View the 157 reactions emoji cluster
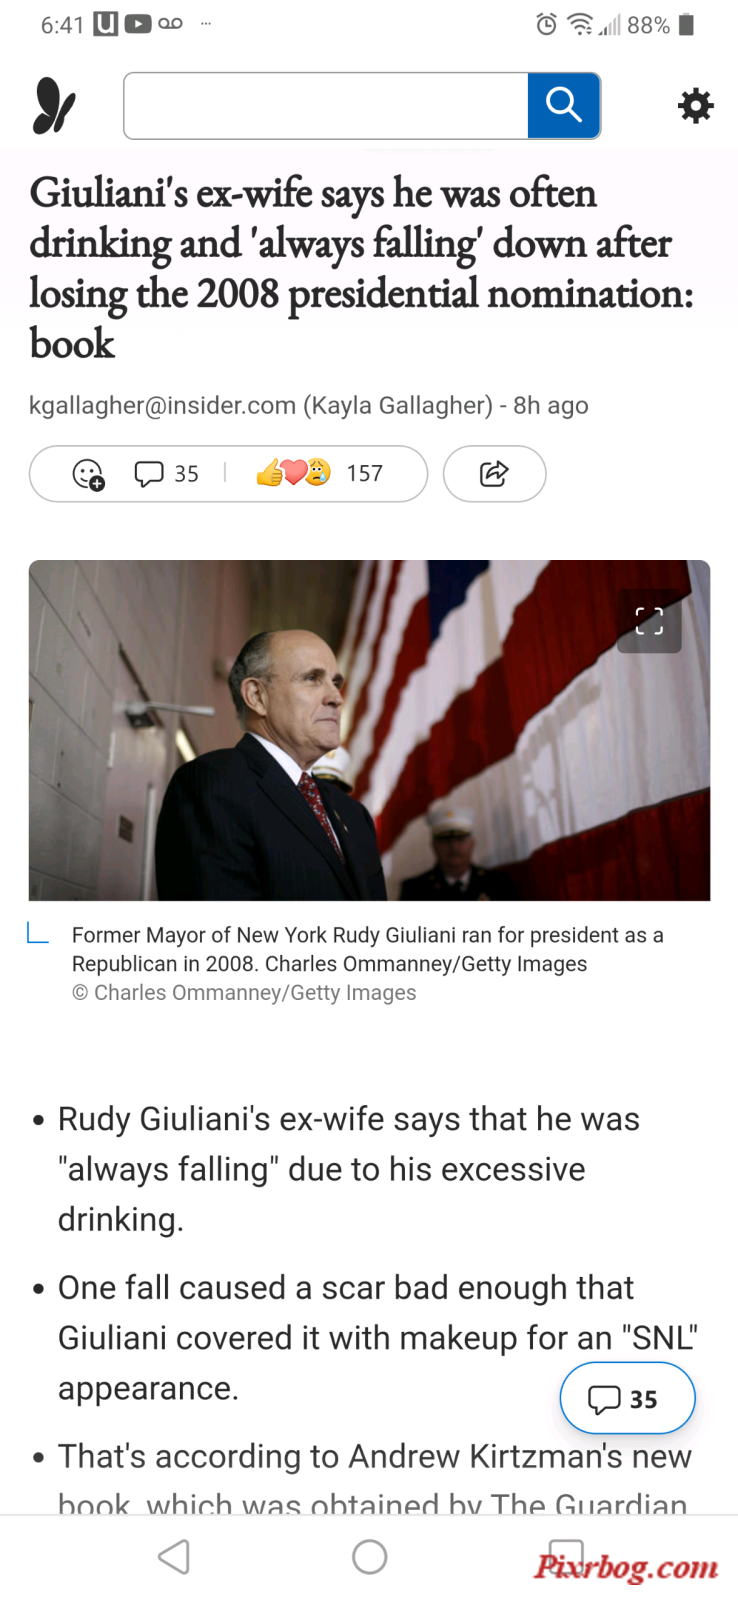This screenshot has width=738, height=1600. click(320, 473)
